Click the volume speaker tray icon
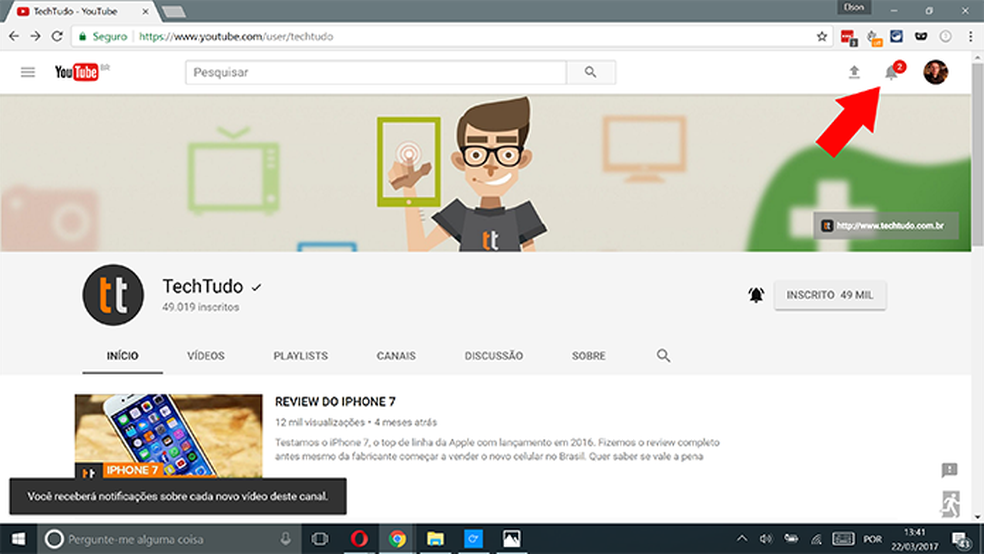Image resolution: width=984 pixels, height=554 pixels. coord(766,539)
